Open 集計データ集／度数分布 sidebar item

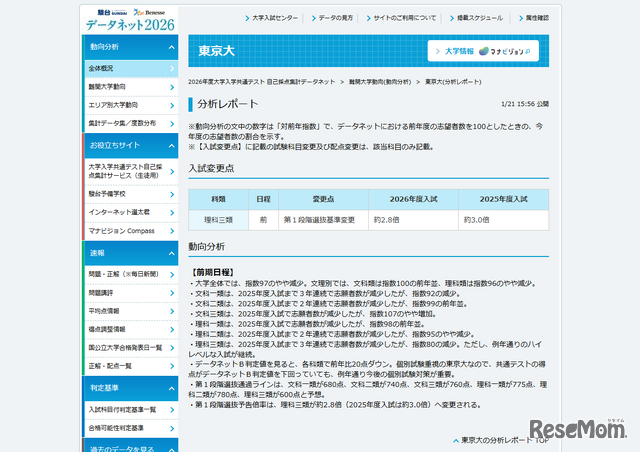coord(131,123)
